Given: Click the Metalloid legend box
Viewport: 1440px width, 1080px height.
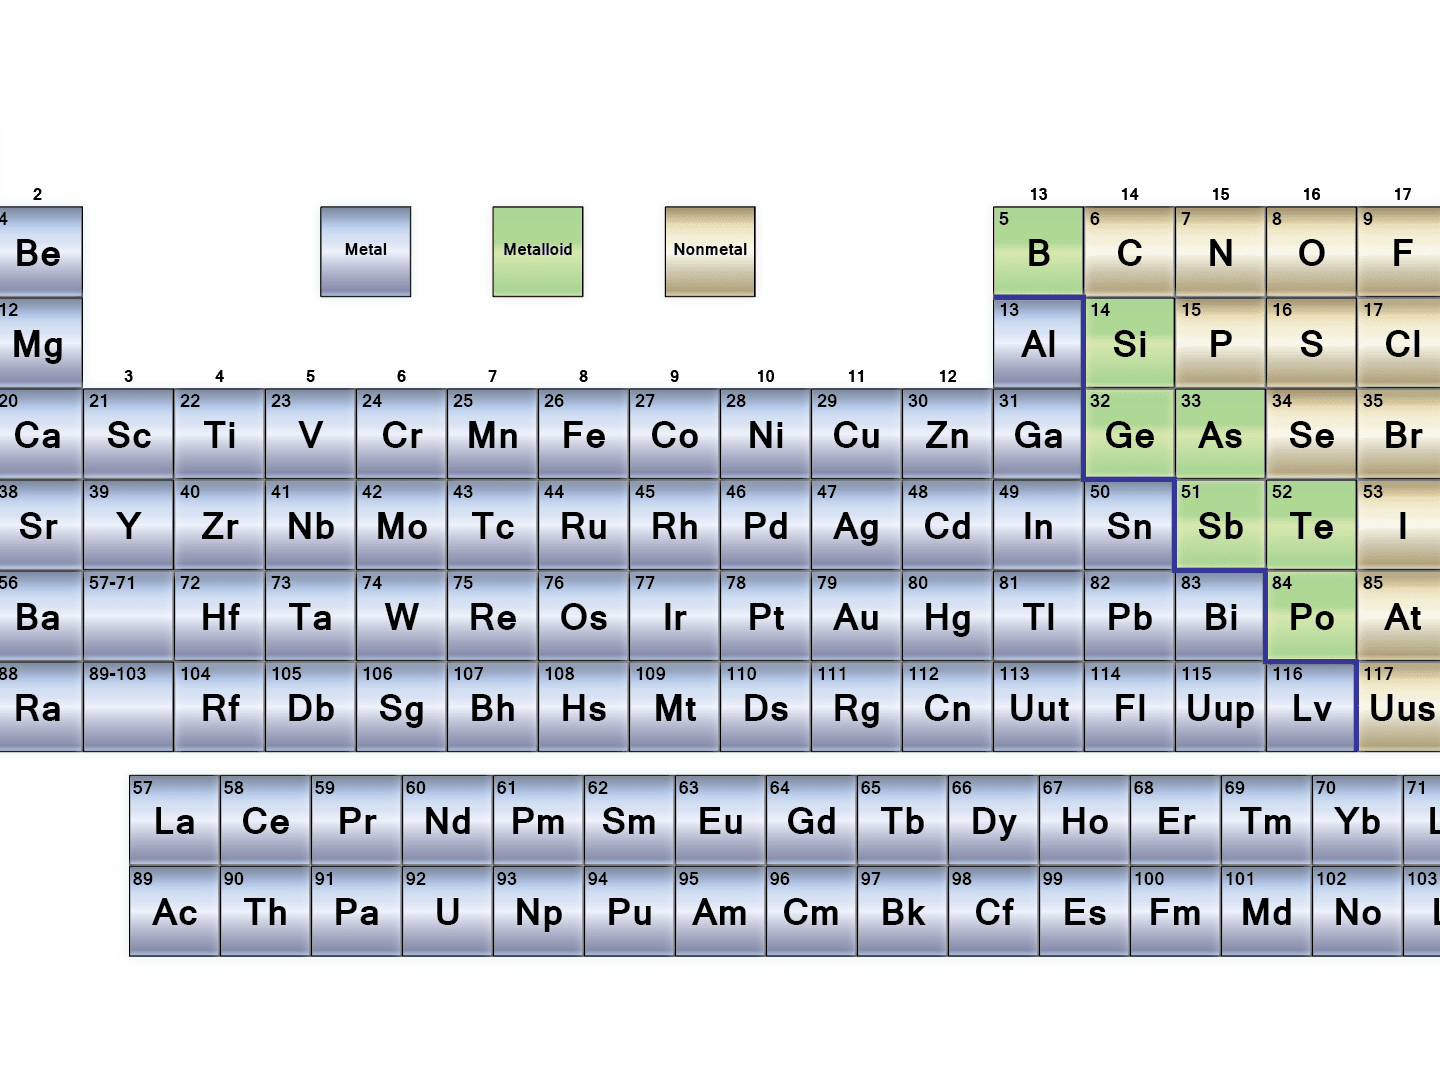Looking at the screenshot, I should pos(538,252).
